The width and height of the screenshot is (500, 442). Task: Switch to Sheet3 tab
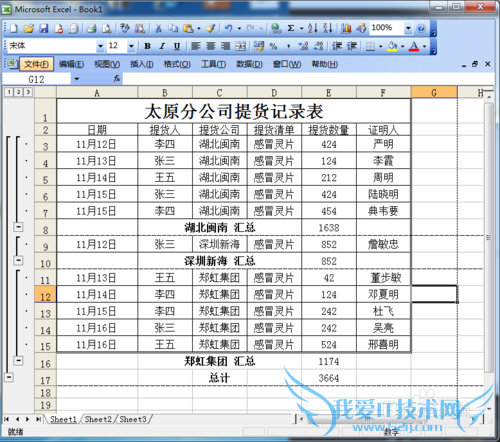click(133, 419)
